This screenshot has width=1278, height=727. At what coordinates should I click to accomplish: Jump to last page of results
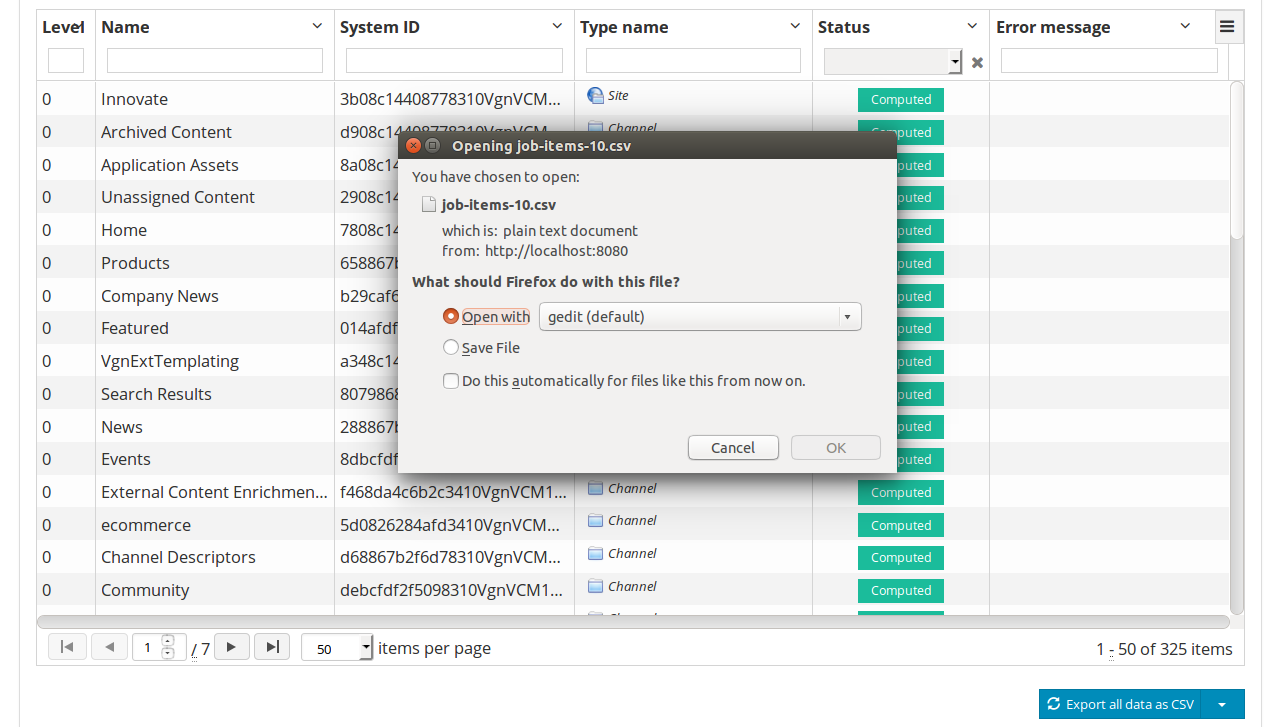pos(272,647)
